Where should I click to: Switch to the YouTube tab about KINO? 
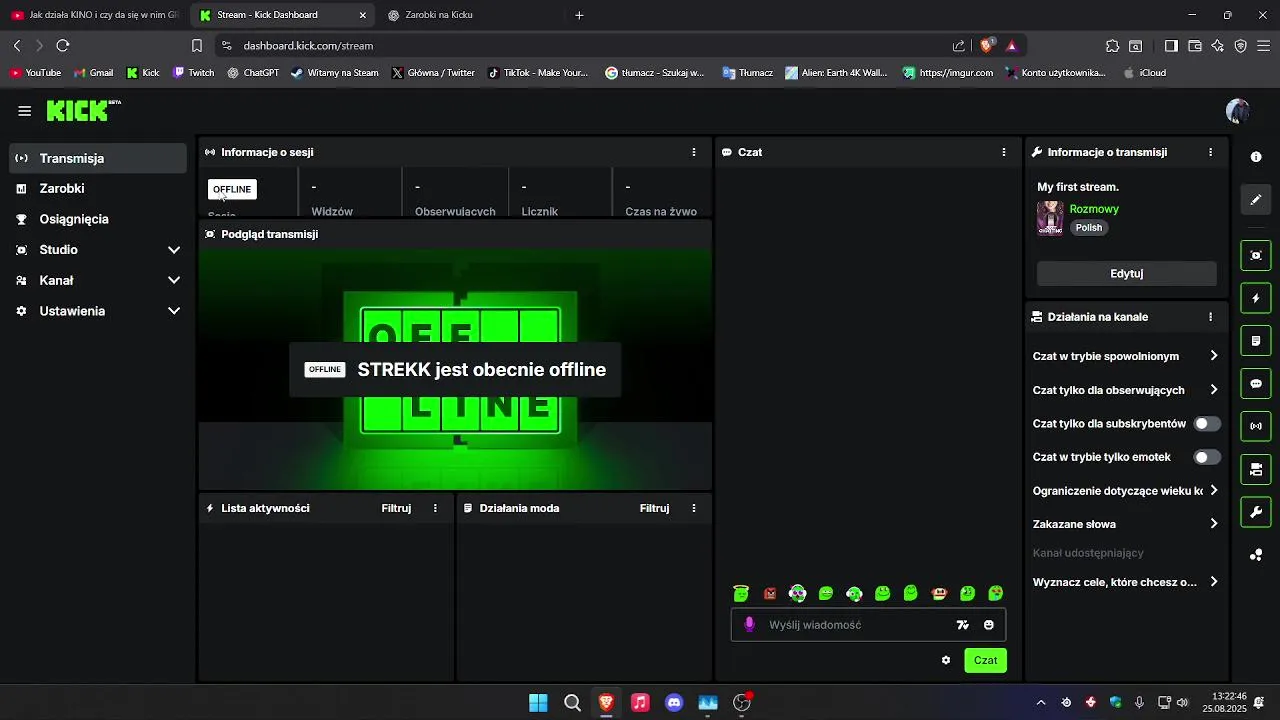coord(93,15)
